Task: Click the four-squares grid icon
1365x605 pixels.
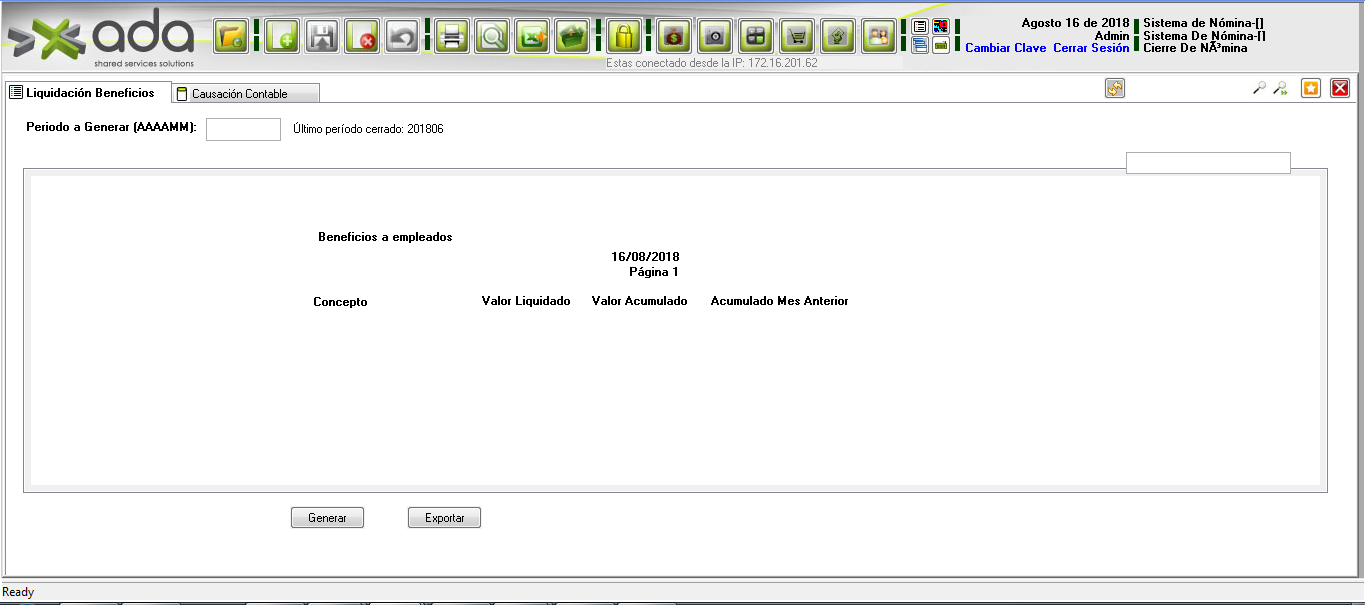Action: point(756,37)
